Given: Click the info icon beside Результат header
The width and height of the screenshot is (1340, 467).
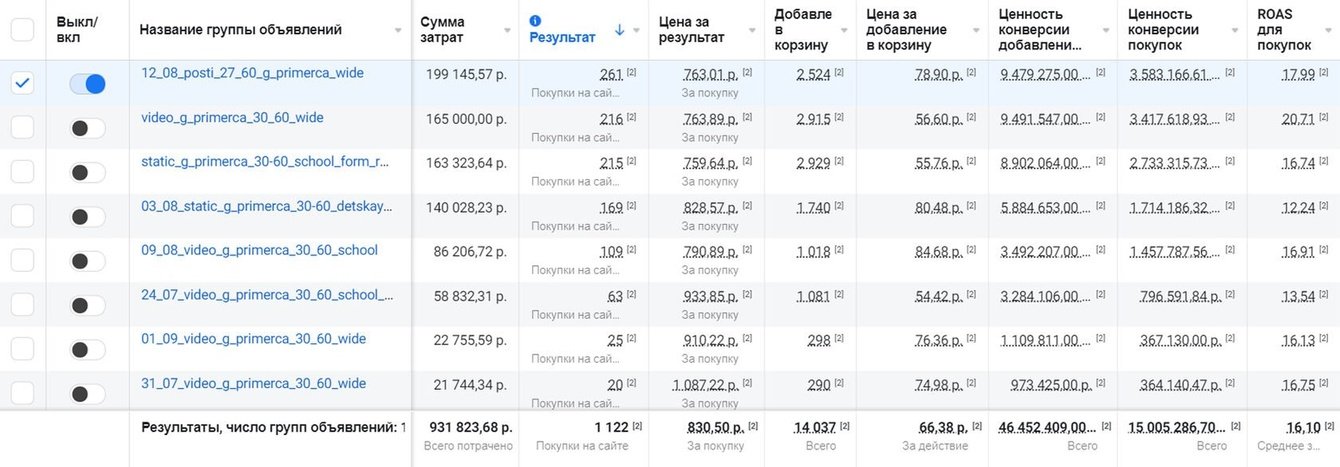Looking at the screenshot, I should 535,20.
